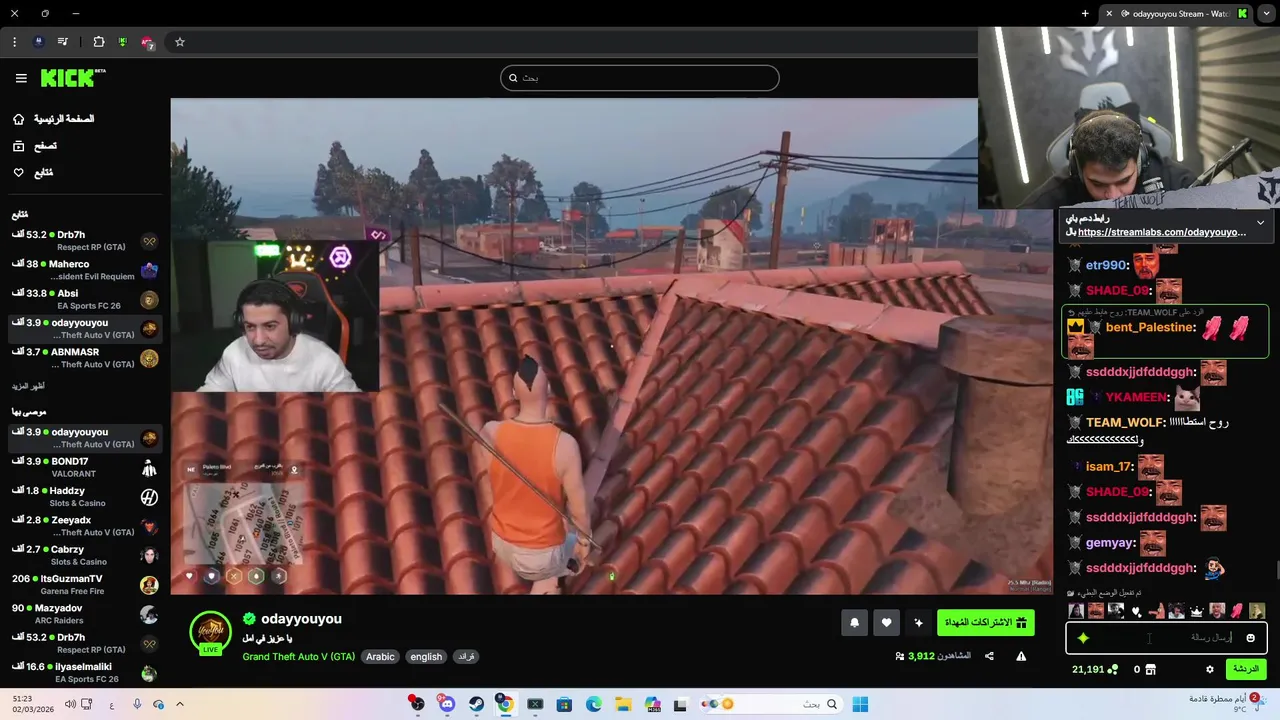Open the media controls toolbar icon
Image resolution: width=1280 pixels, height=720 pixels.
62,42
